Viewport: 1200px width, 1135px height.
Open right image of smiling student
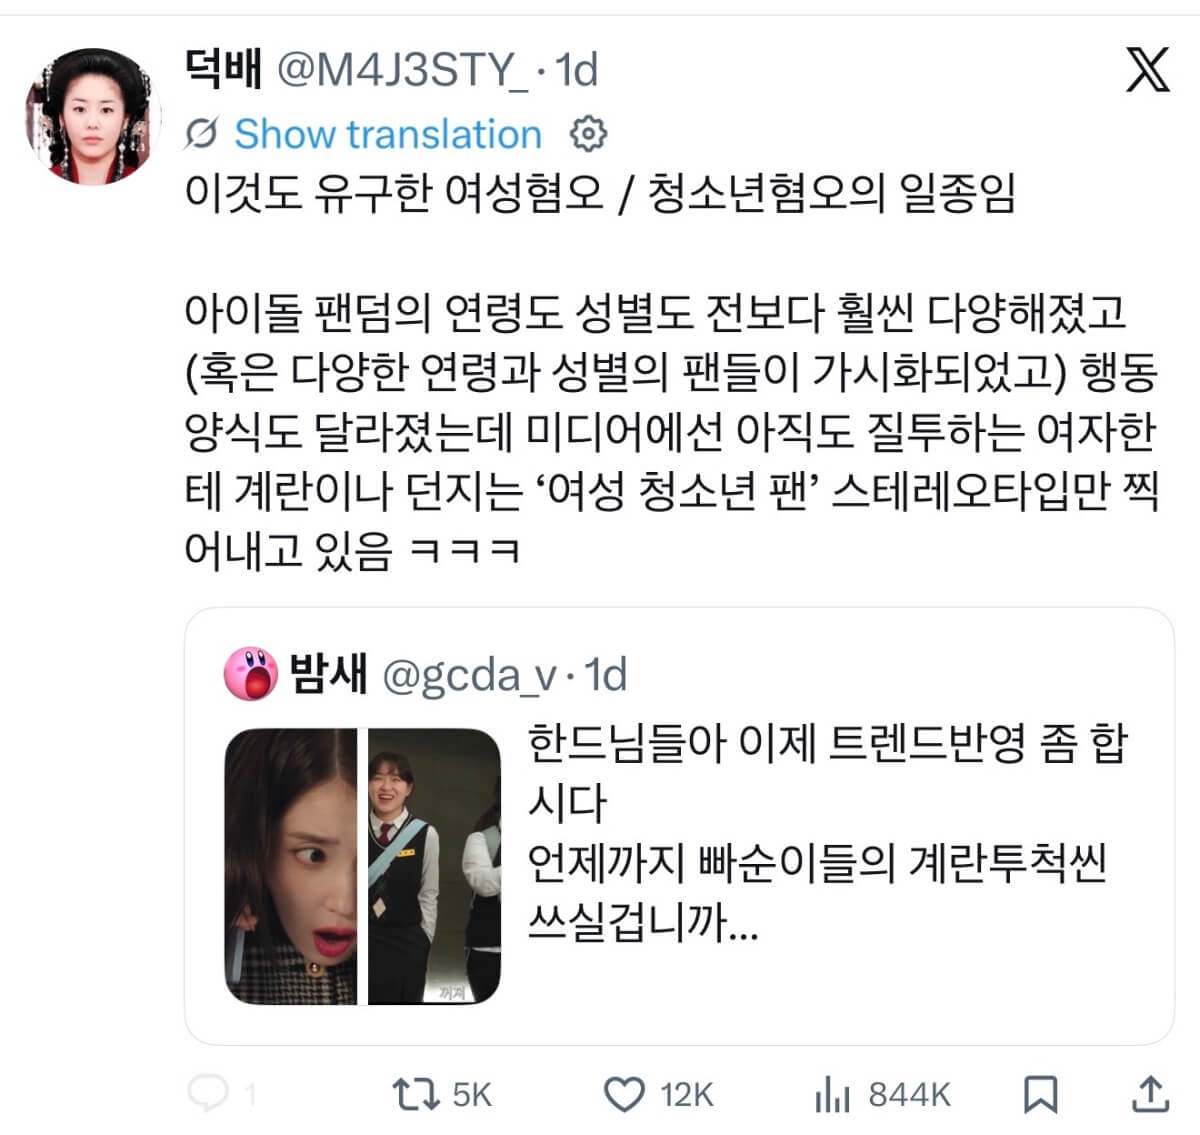[434, 866]
